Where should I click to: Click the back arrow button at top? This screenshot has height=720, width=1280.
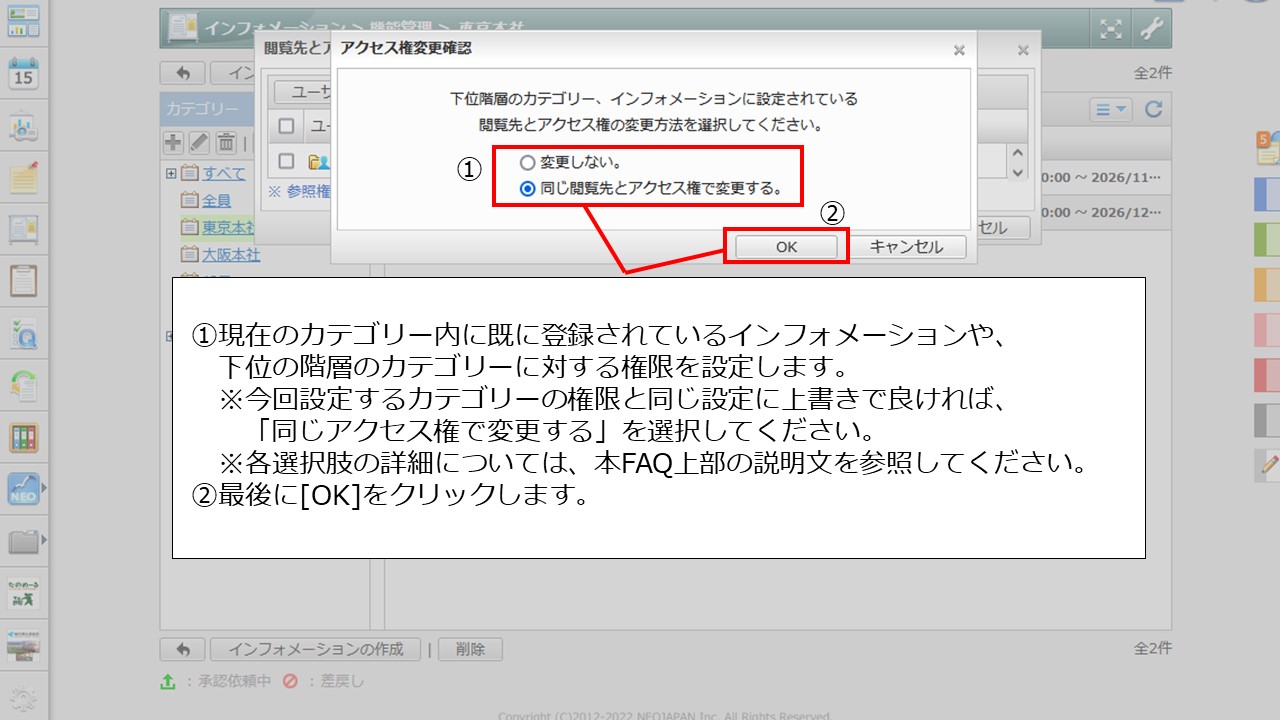tap(183, 74)
